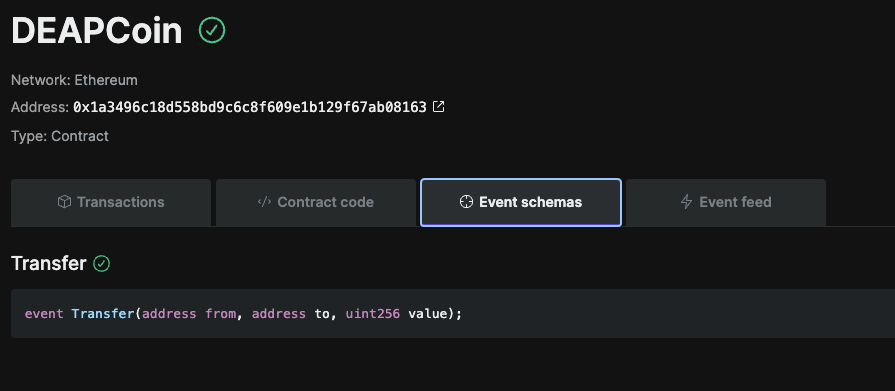
Task: Click the 'event' keyword in the code block
Action: click(x=44, y=313)
